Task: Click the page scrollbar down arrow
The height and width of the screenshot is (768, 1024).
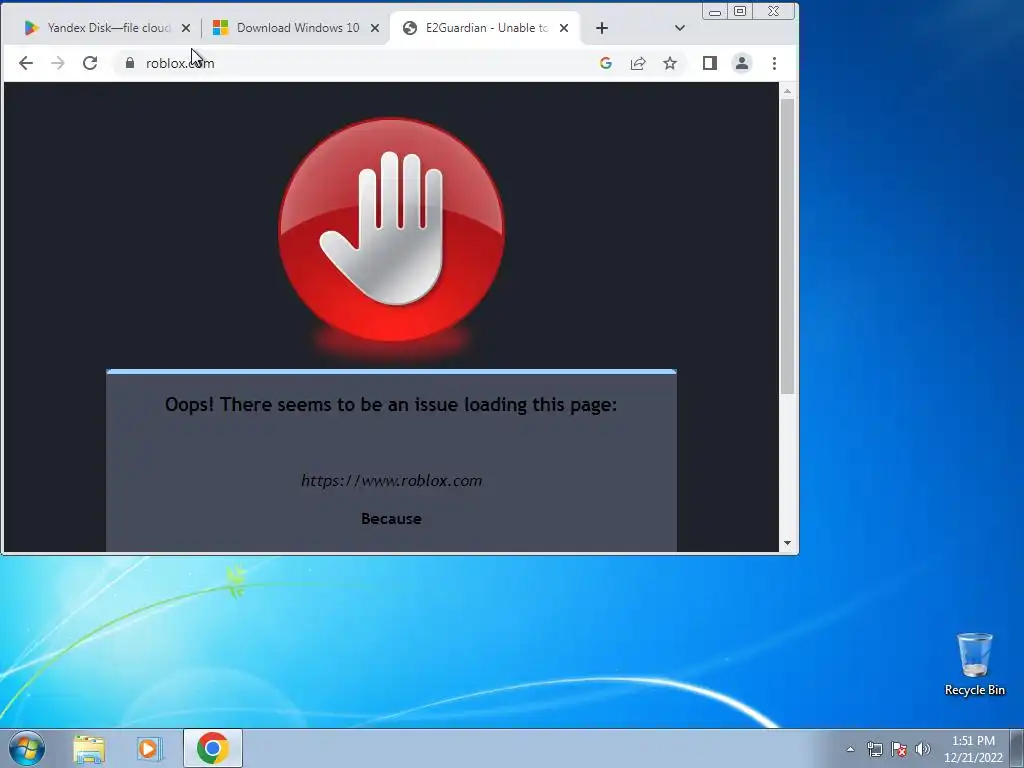Action: (787, 543)
